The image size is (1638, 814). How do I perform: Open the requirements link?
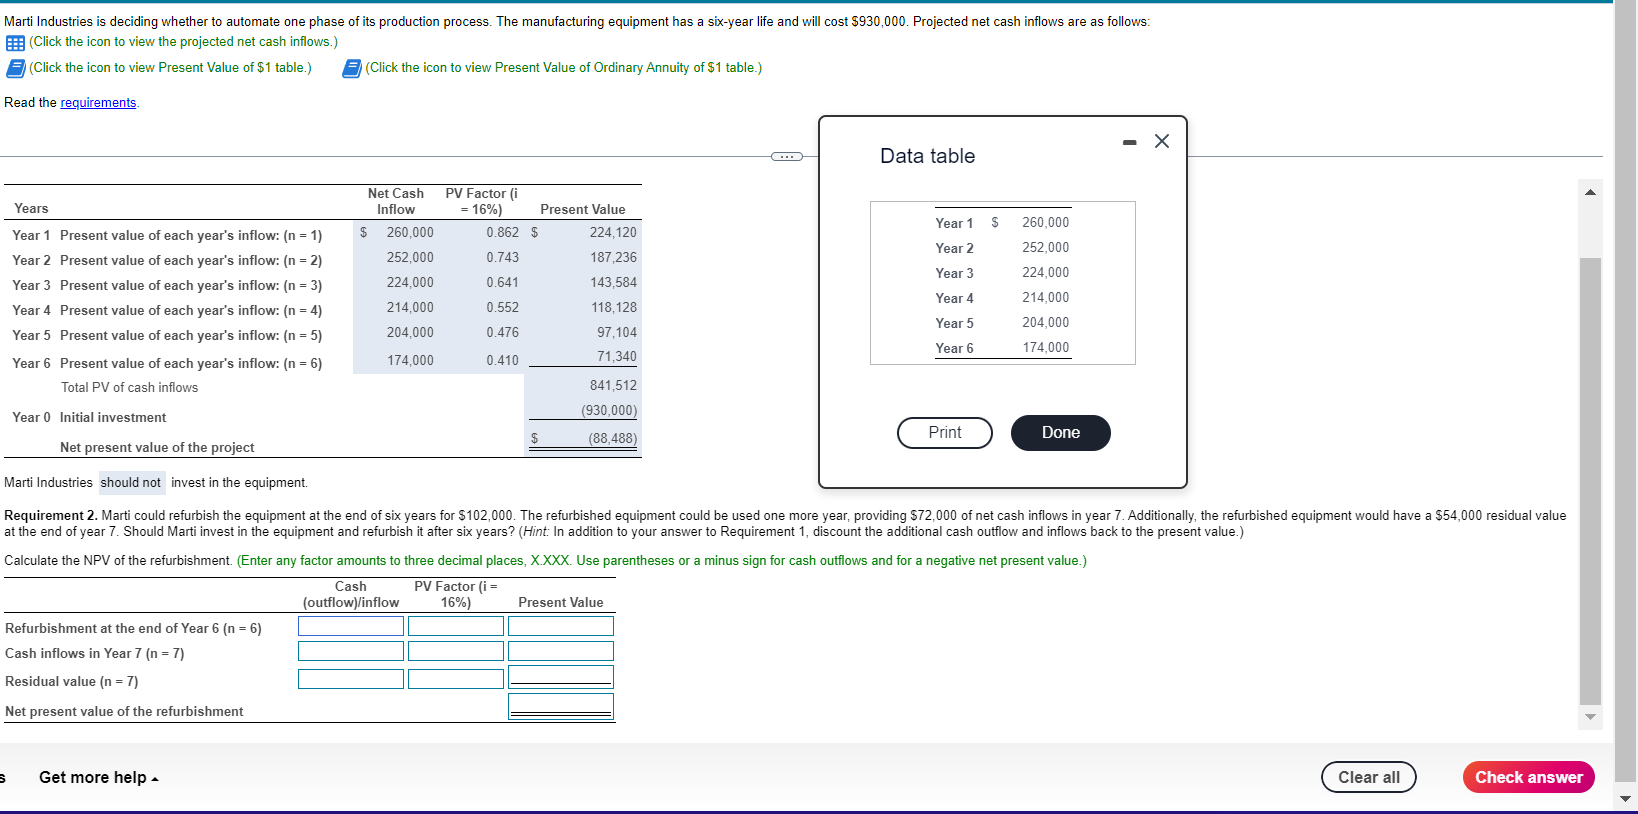pyautogui.click(x=98, y=103)
